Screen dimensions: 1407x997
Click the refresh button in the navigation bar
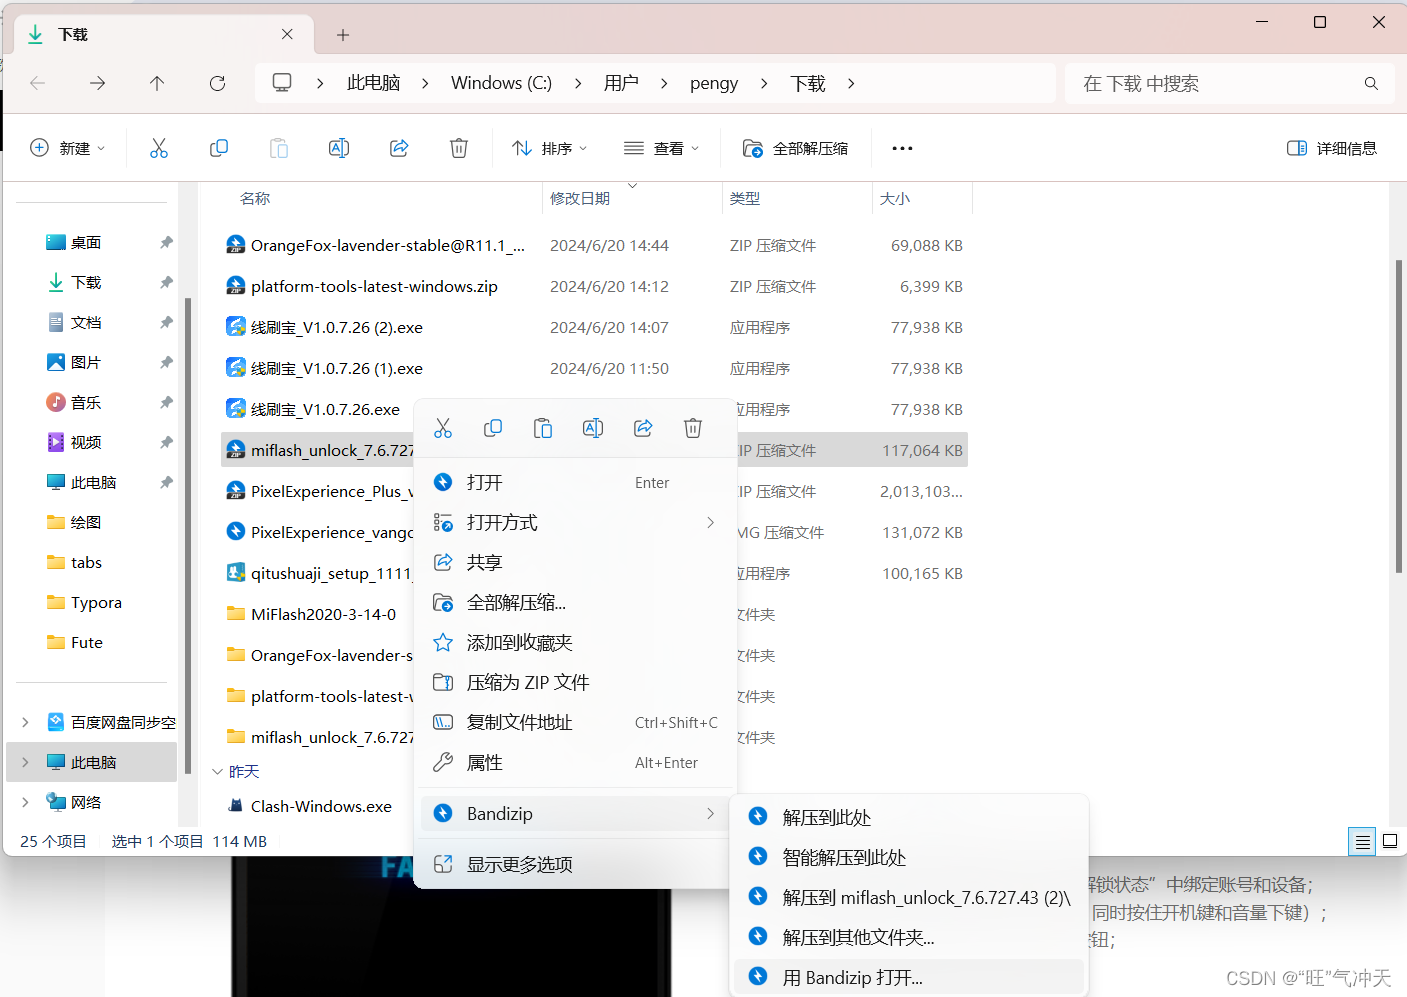point(217,83)
